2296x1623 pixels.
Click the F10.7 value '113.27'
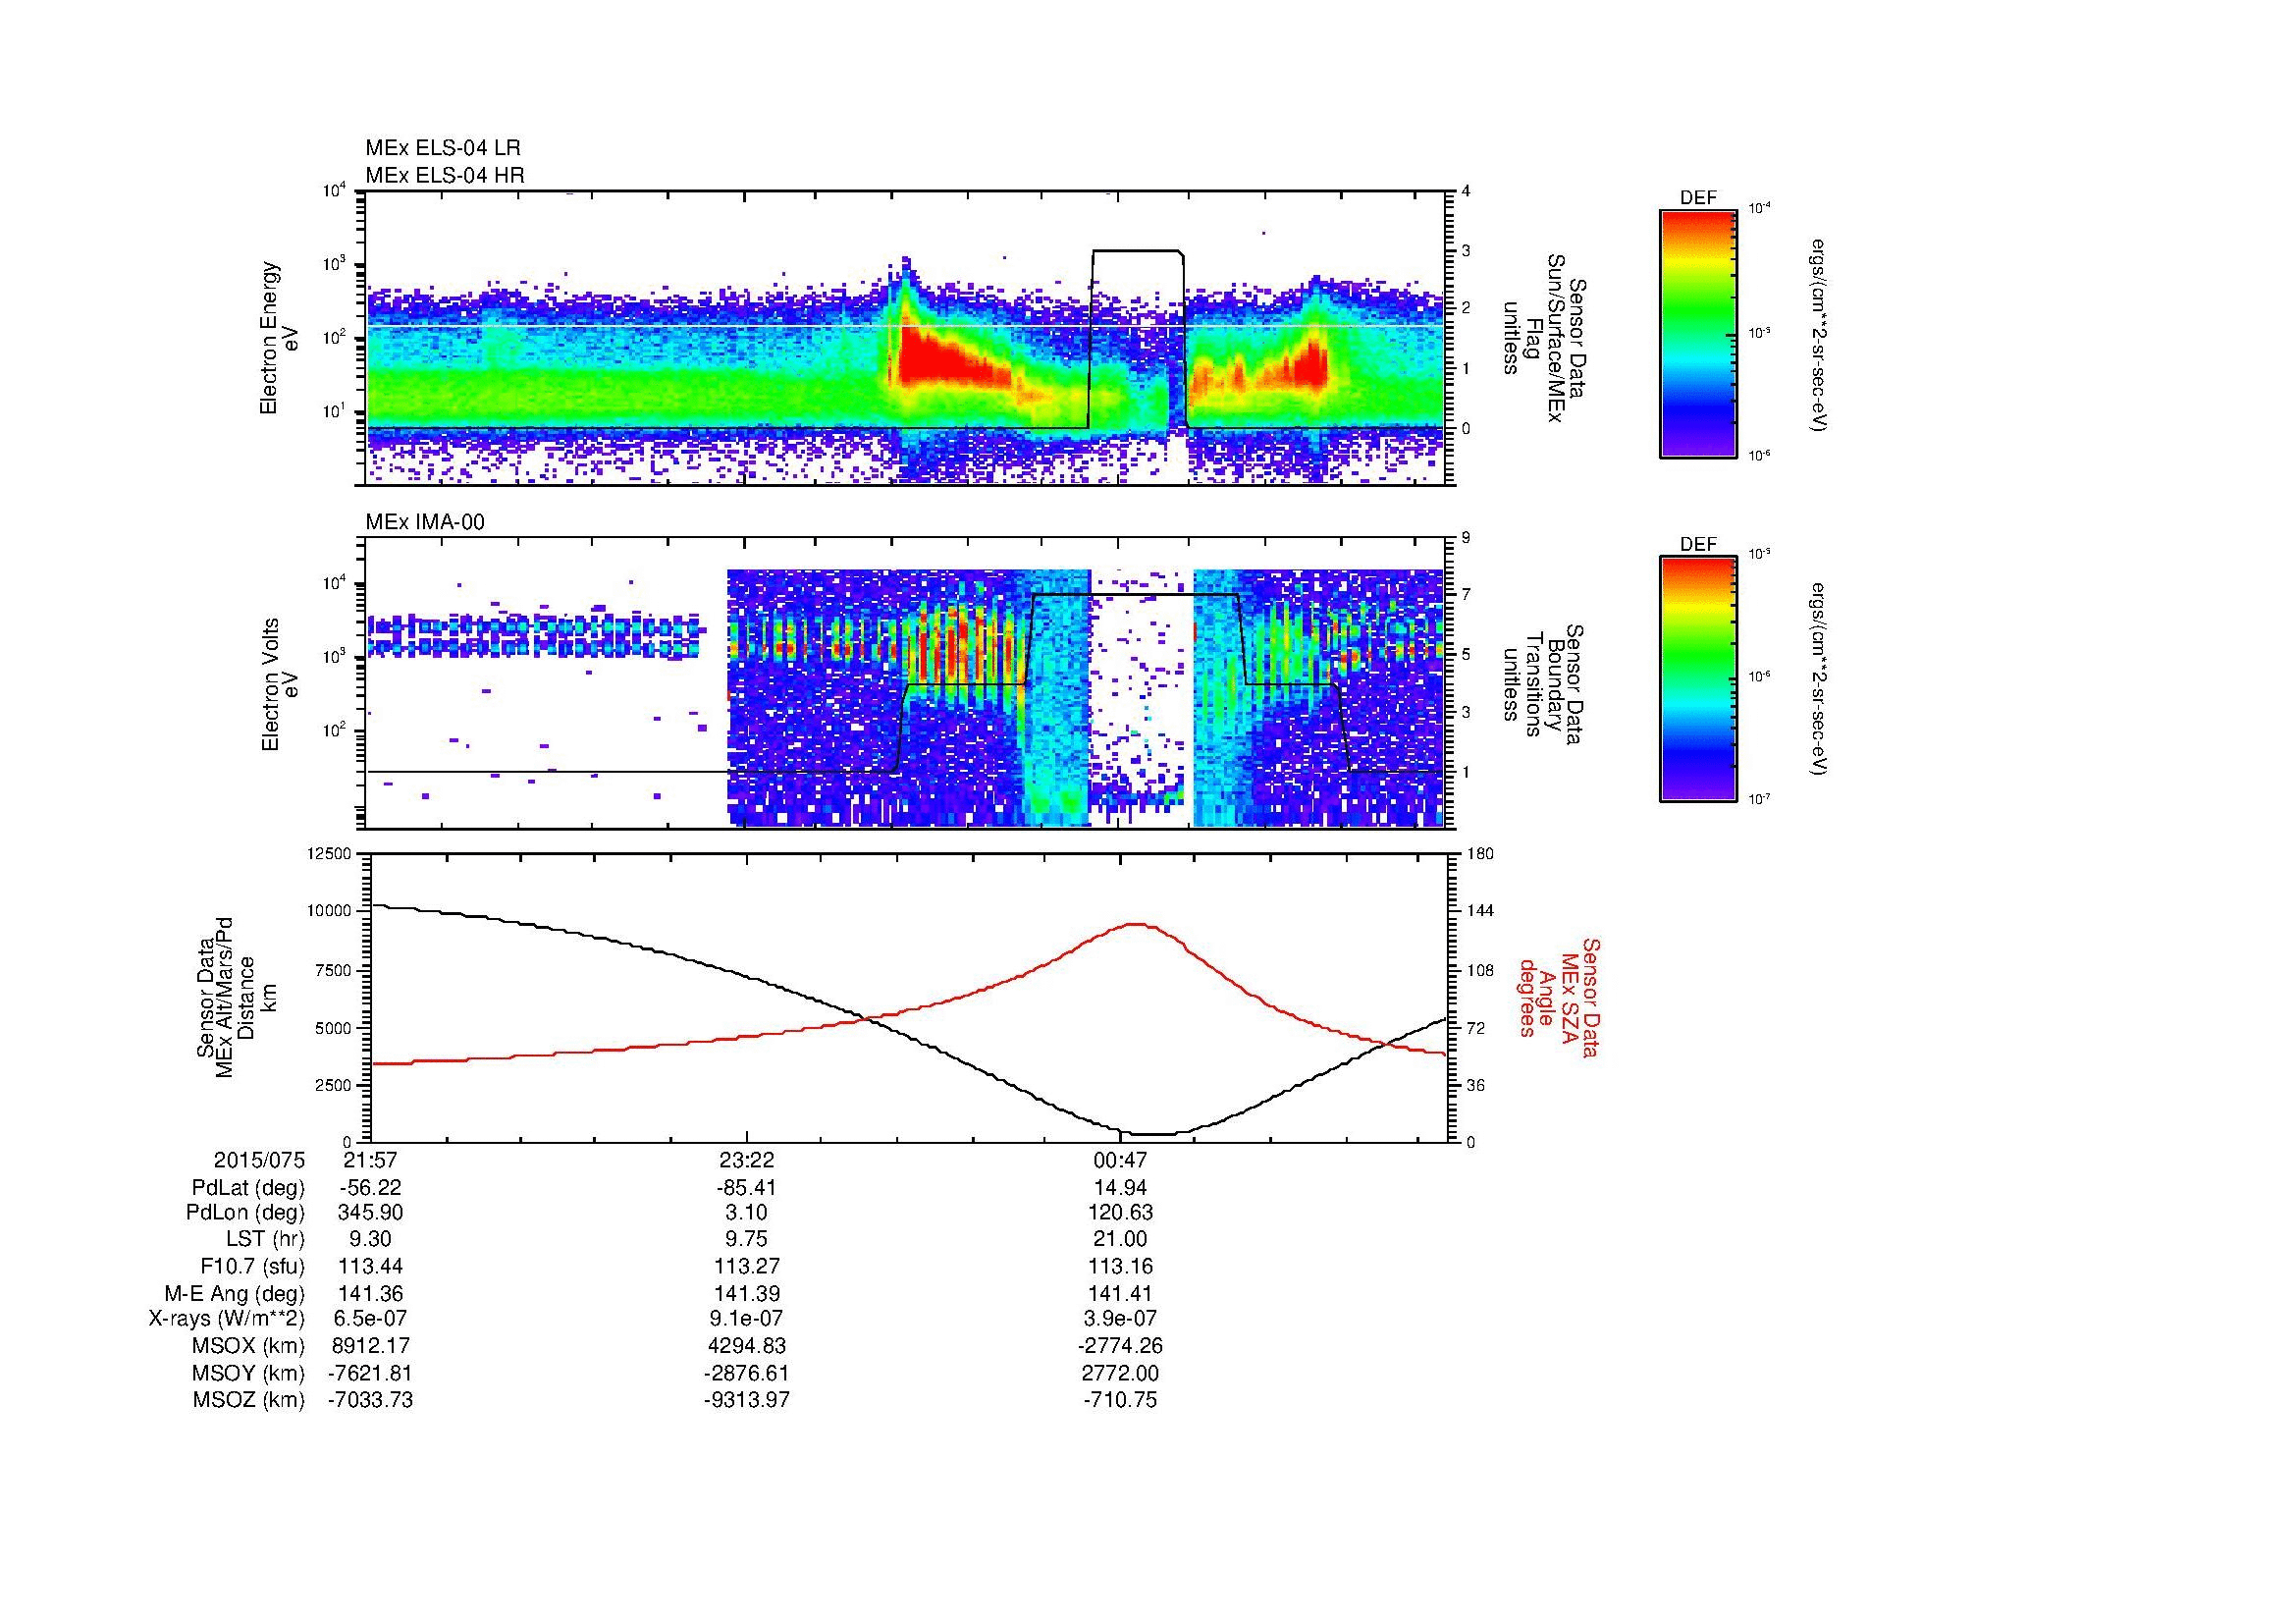coord(746,1266)
